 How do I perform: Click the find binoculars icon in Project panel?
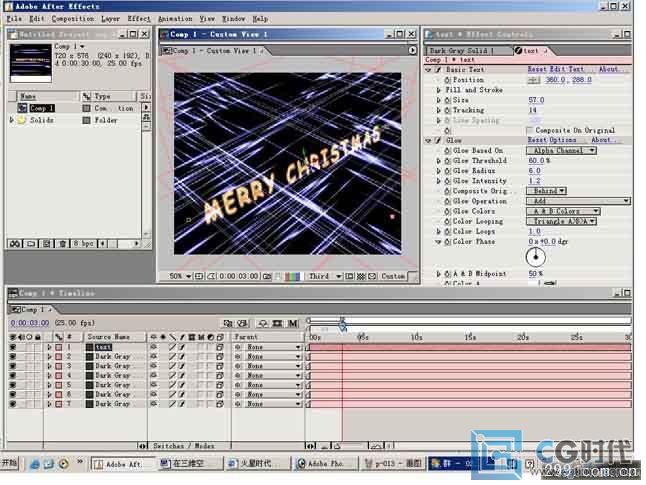point(15,244)
